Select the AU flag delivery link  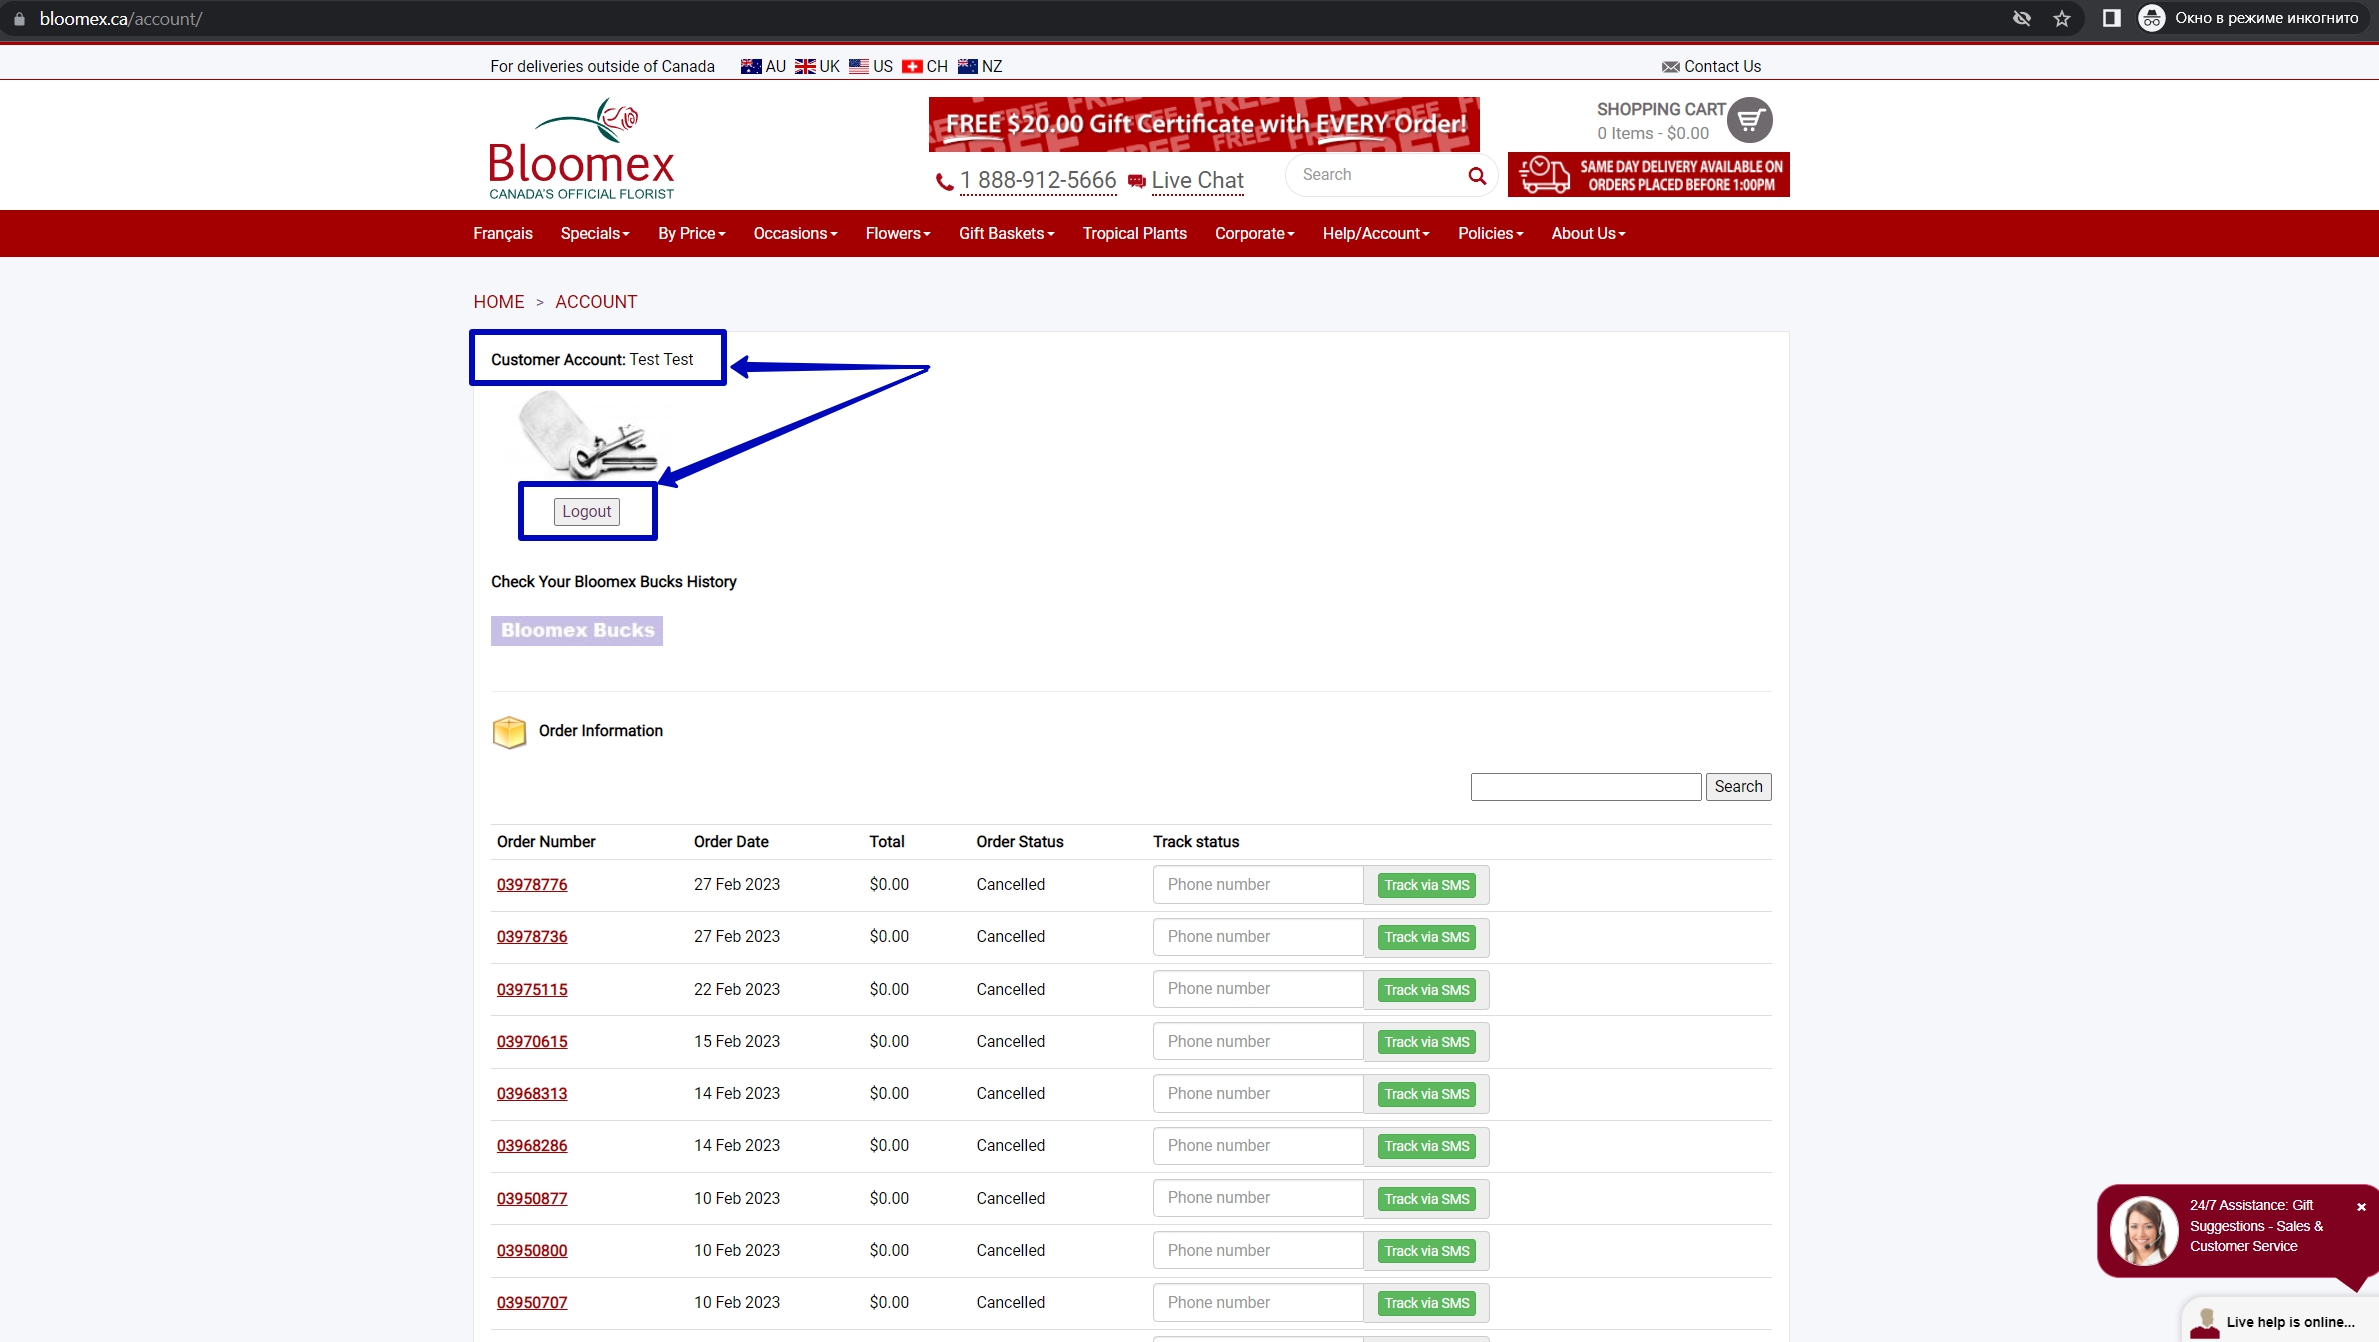(x=763, y=66)
